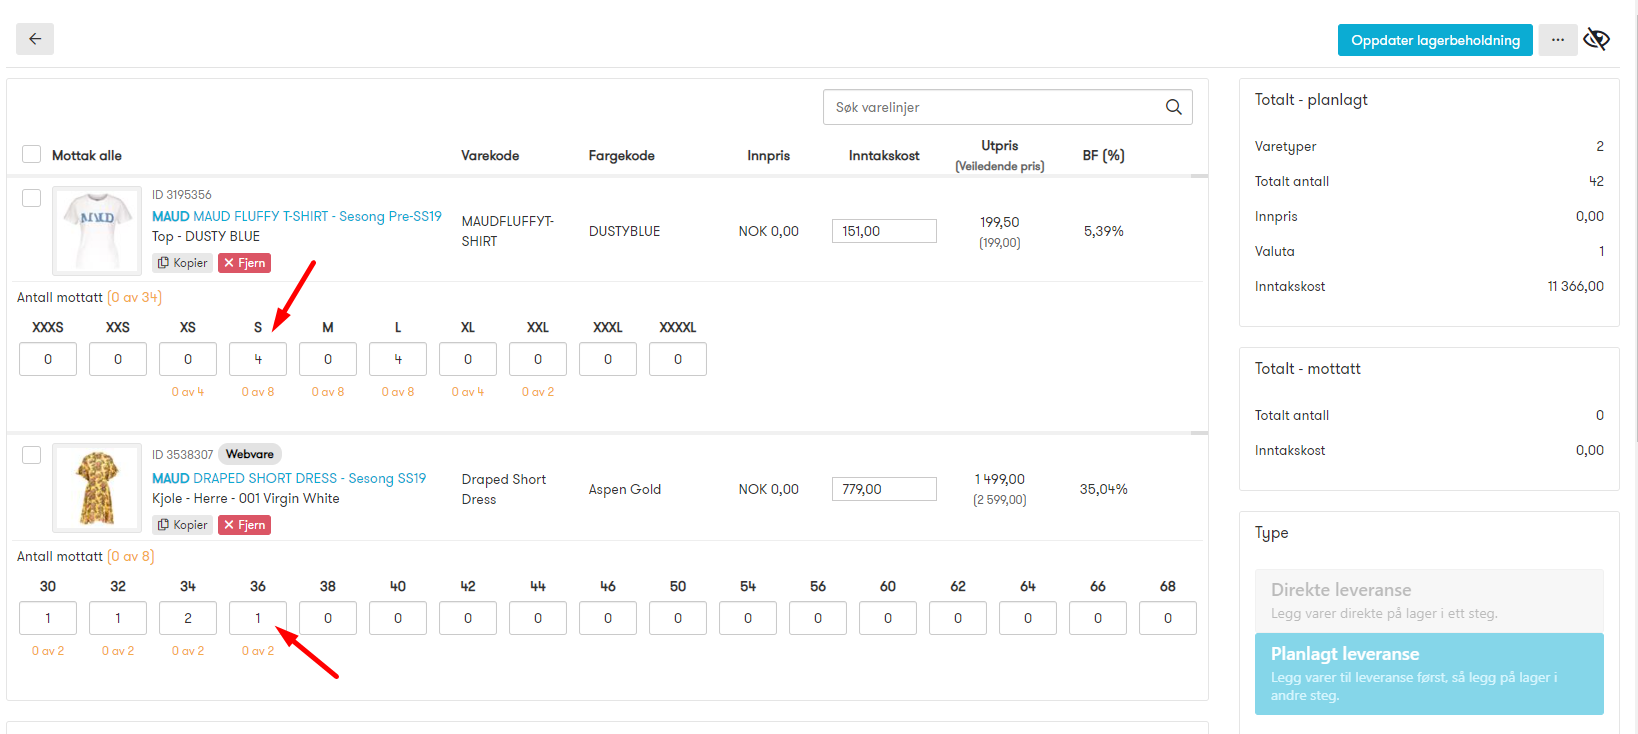Click the XXXXL size quantity field

678,359
